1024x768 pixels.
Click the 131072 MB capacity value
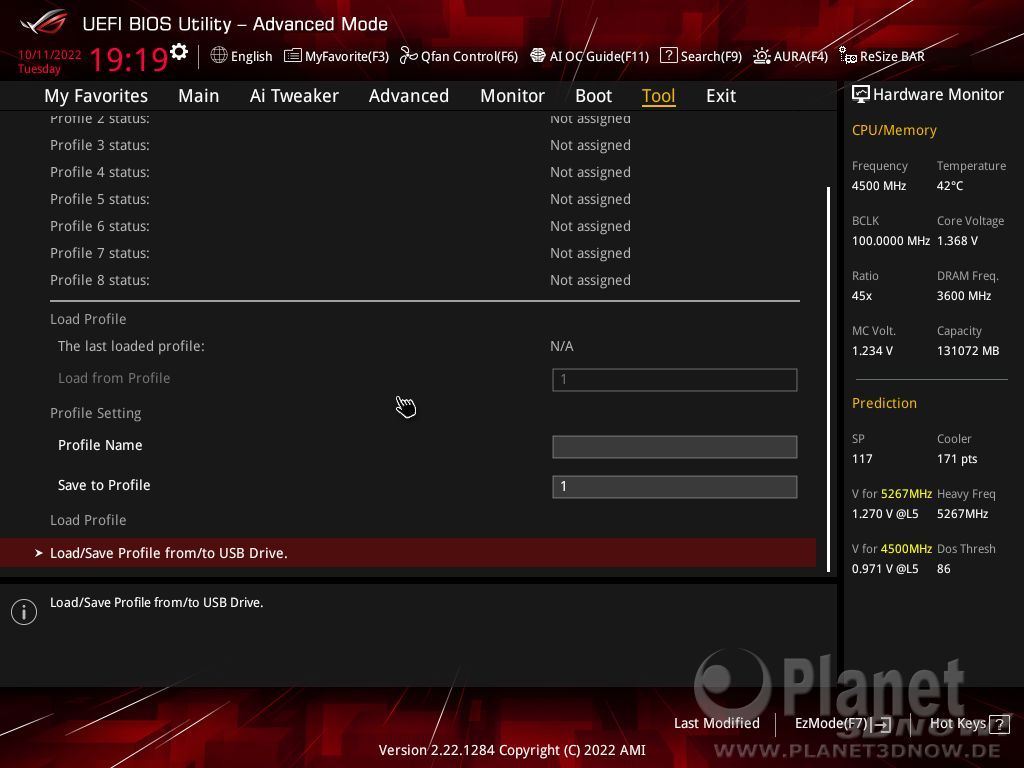968,351
